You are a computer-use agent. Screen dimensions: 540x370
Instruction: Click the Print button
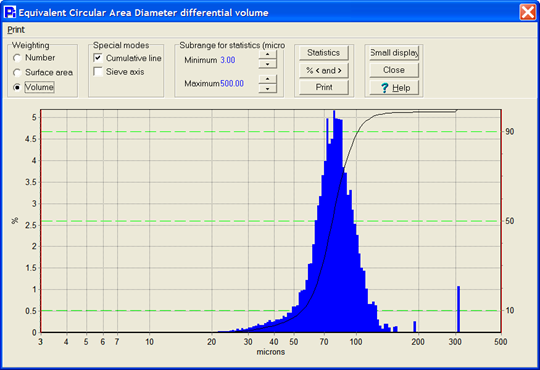click(324, 87)
